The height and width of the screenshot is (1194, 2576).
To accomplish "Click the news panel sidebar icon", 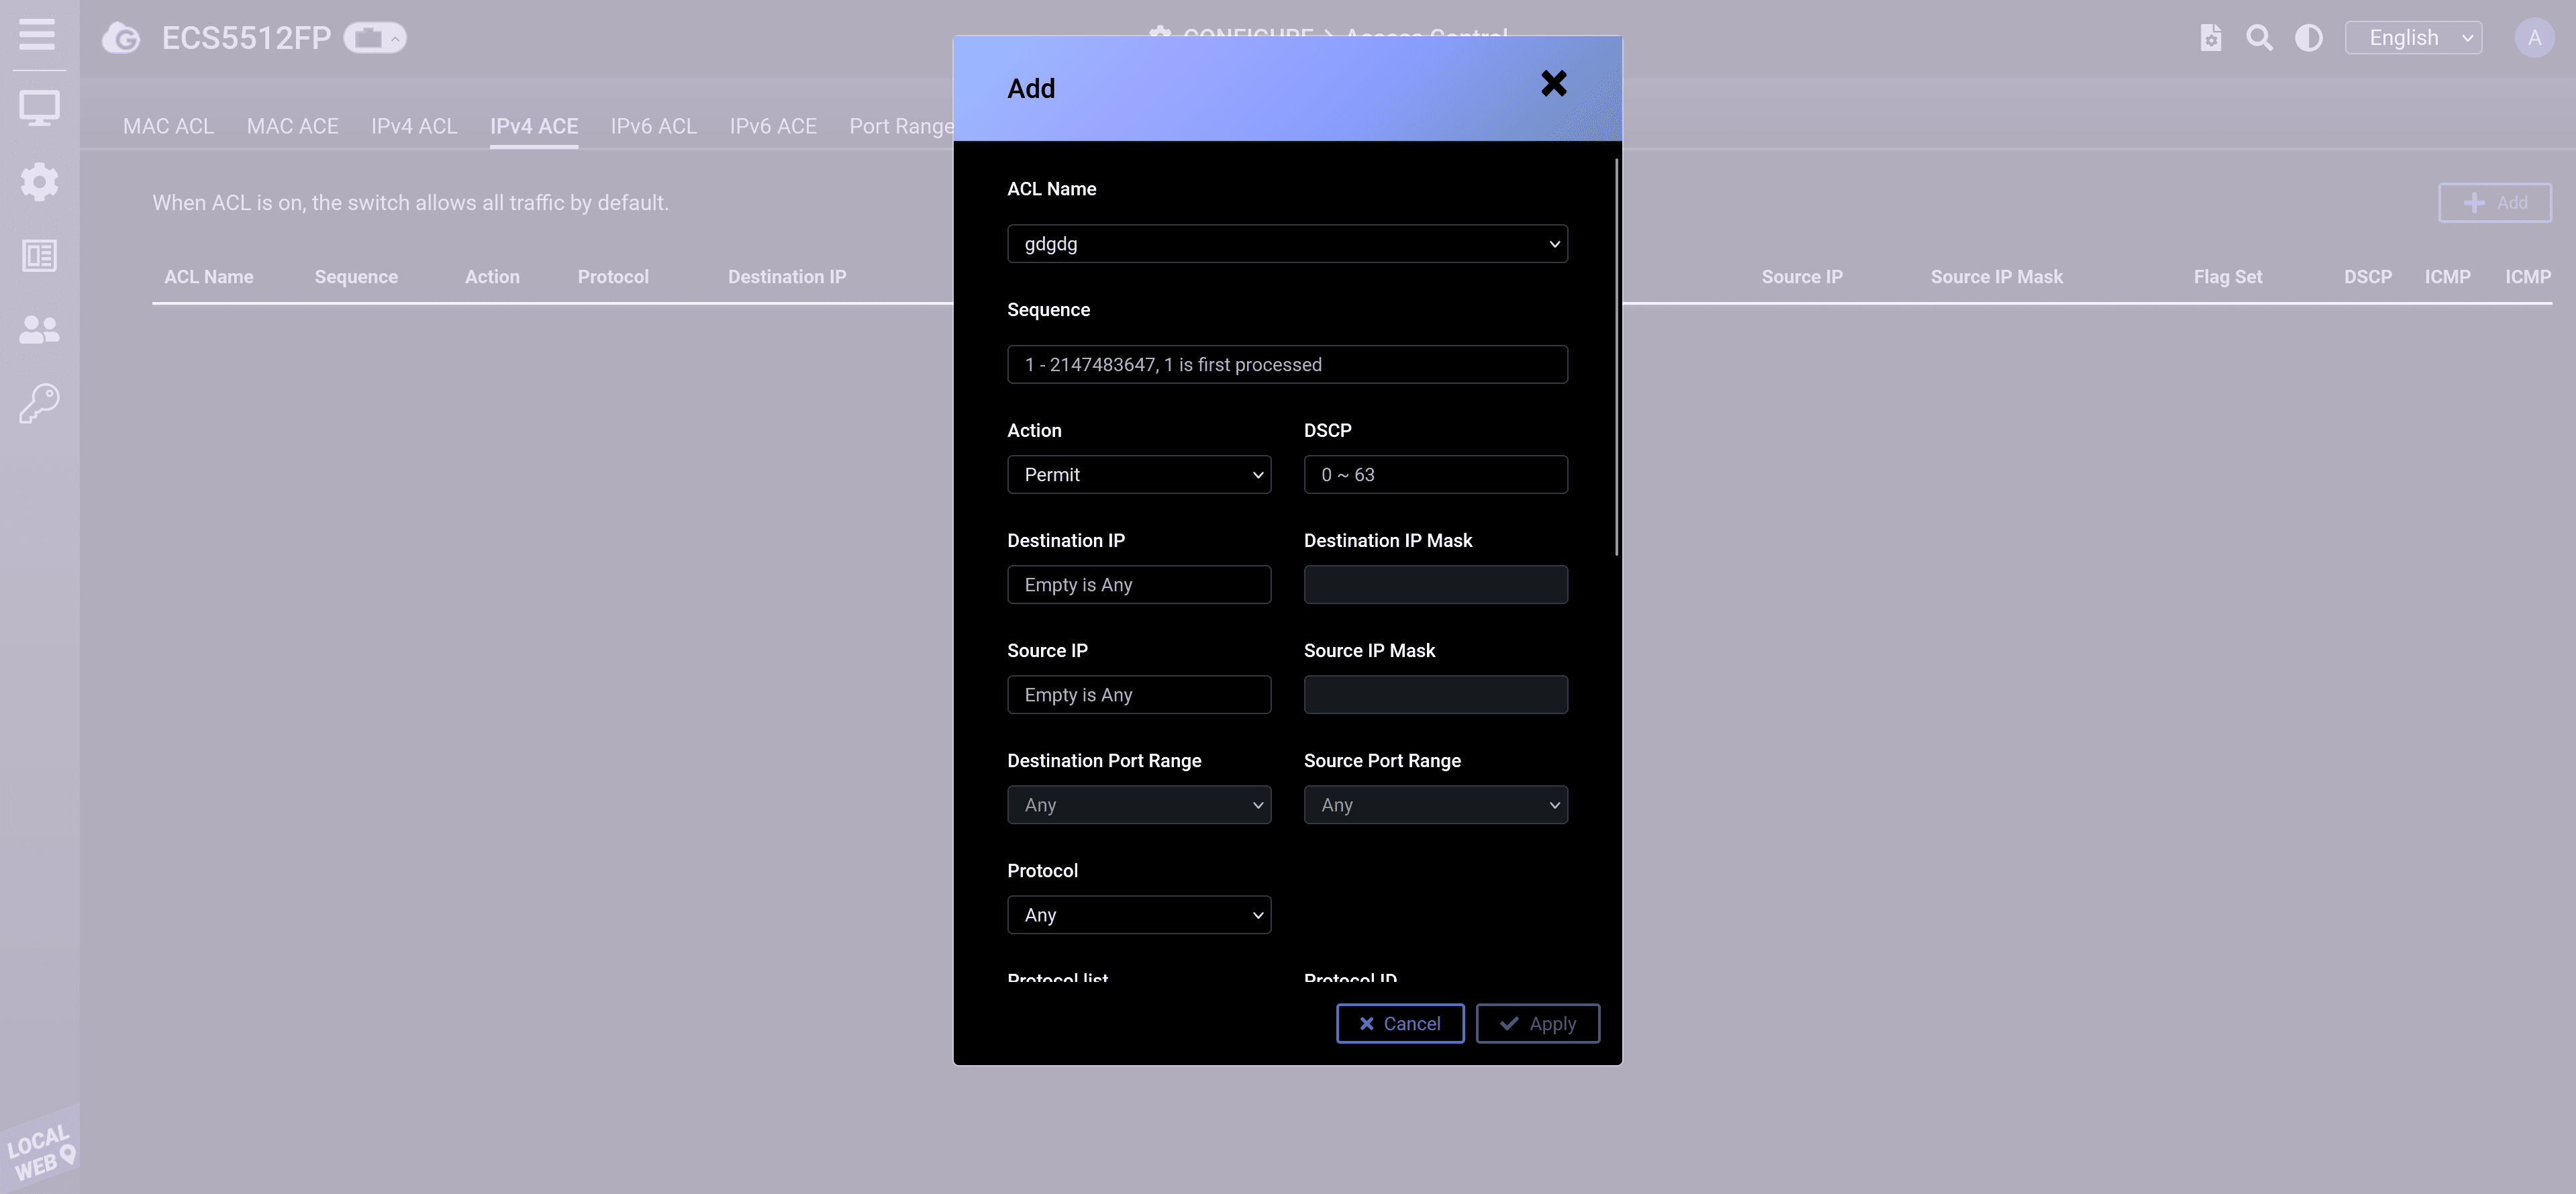I will click(x=39, y=256).
